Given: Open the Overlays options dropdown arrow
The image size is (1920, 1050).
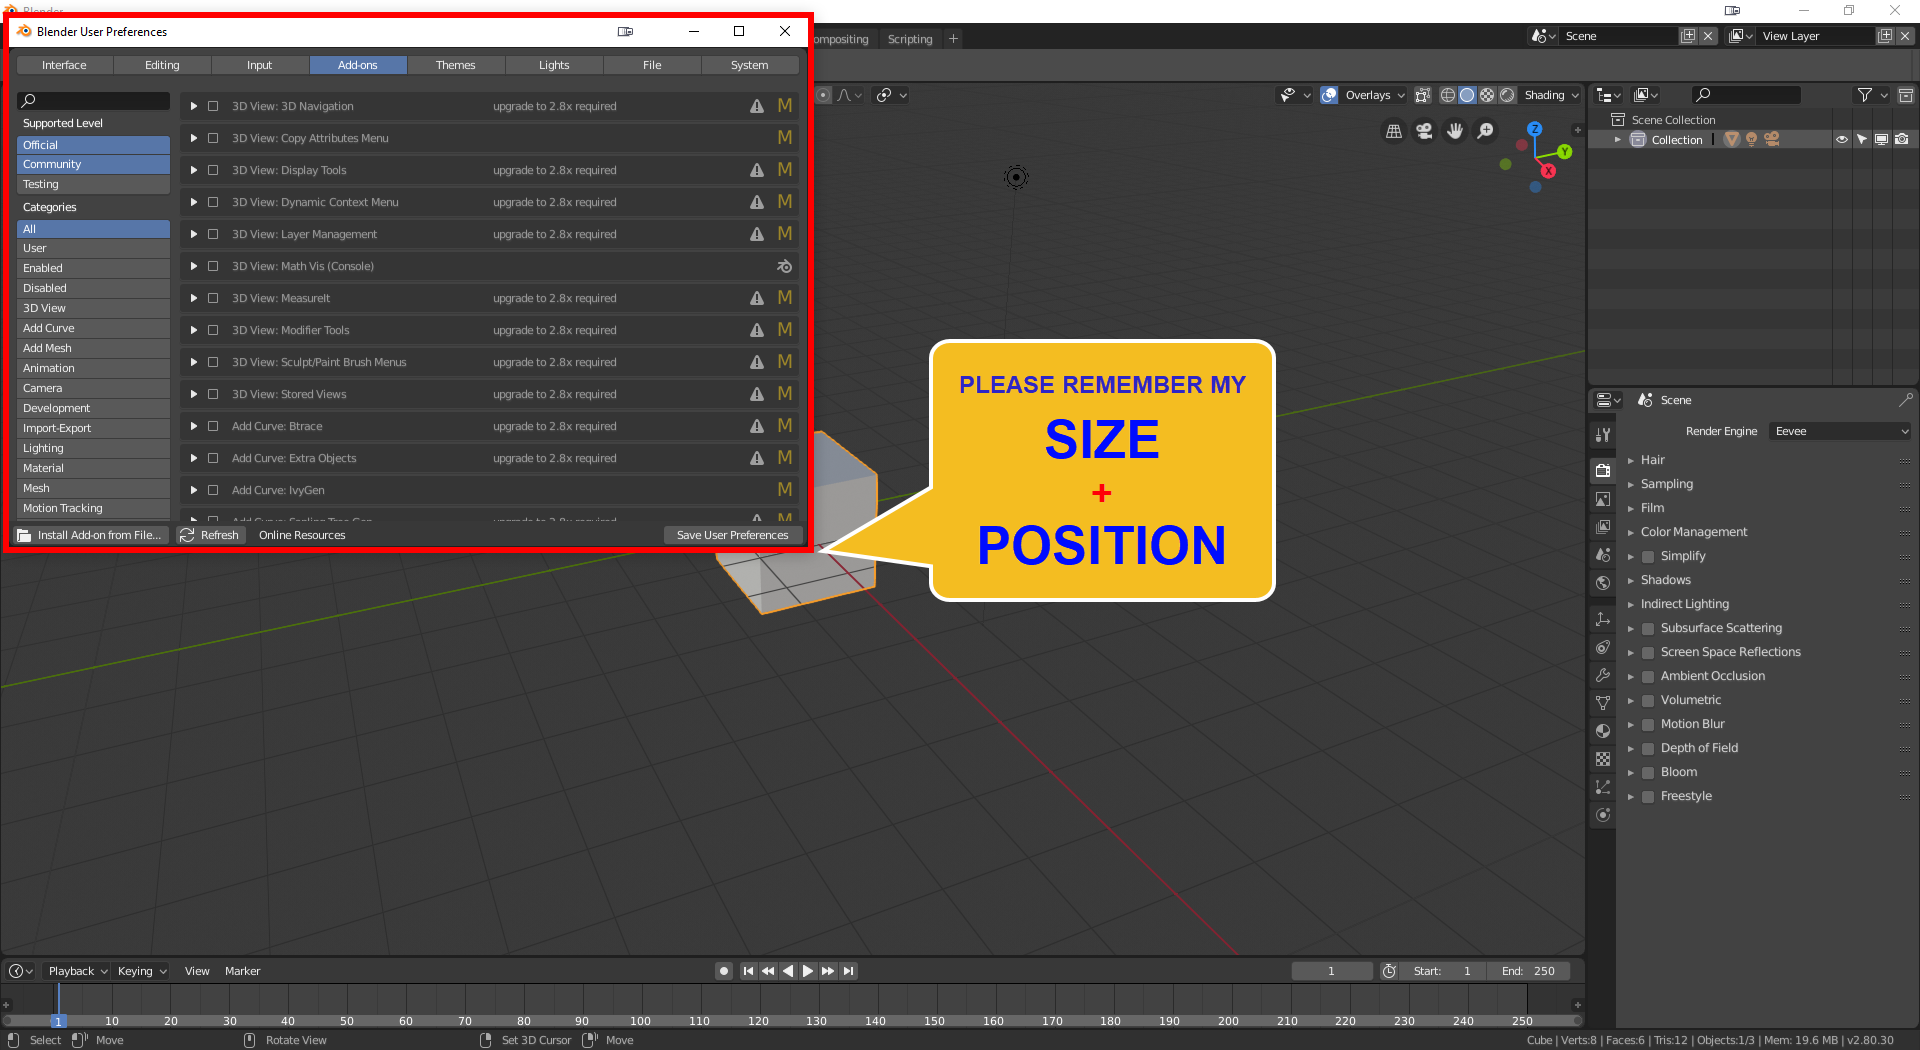Looking at the screenshot, I should 1401,95.
